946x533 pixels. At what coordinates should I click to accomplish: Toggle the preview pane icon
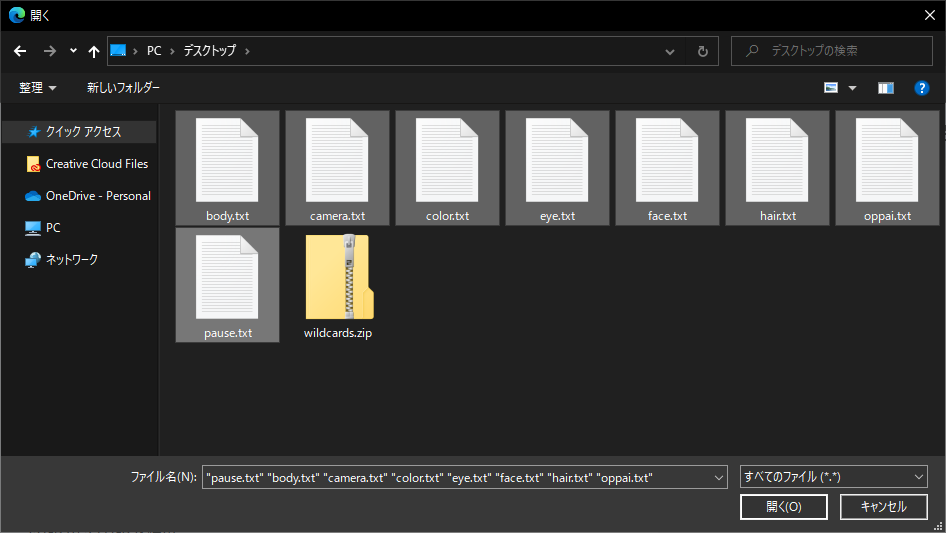tap(885, 88)
